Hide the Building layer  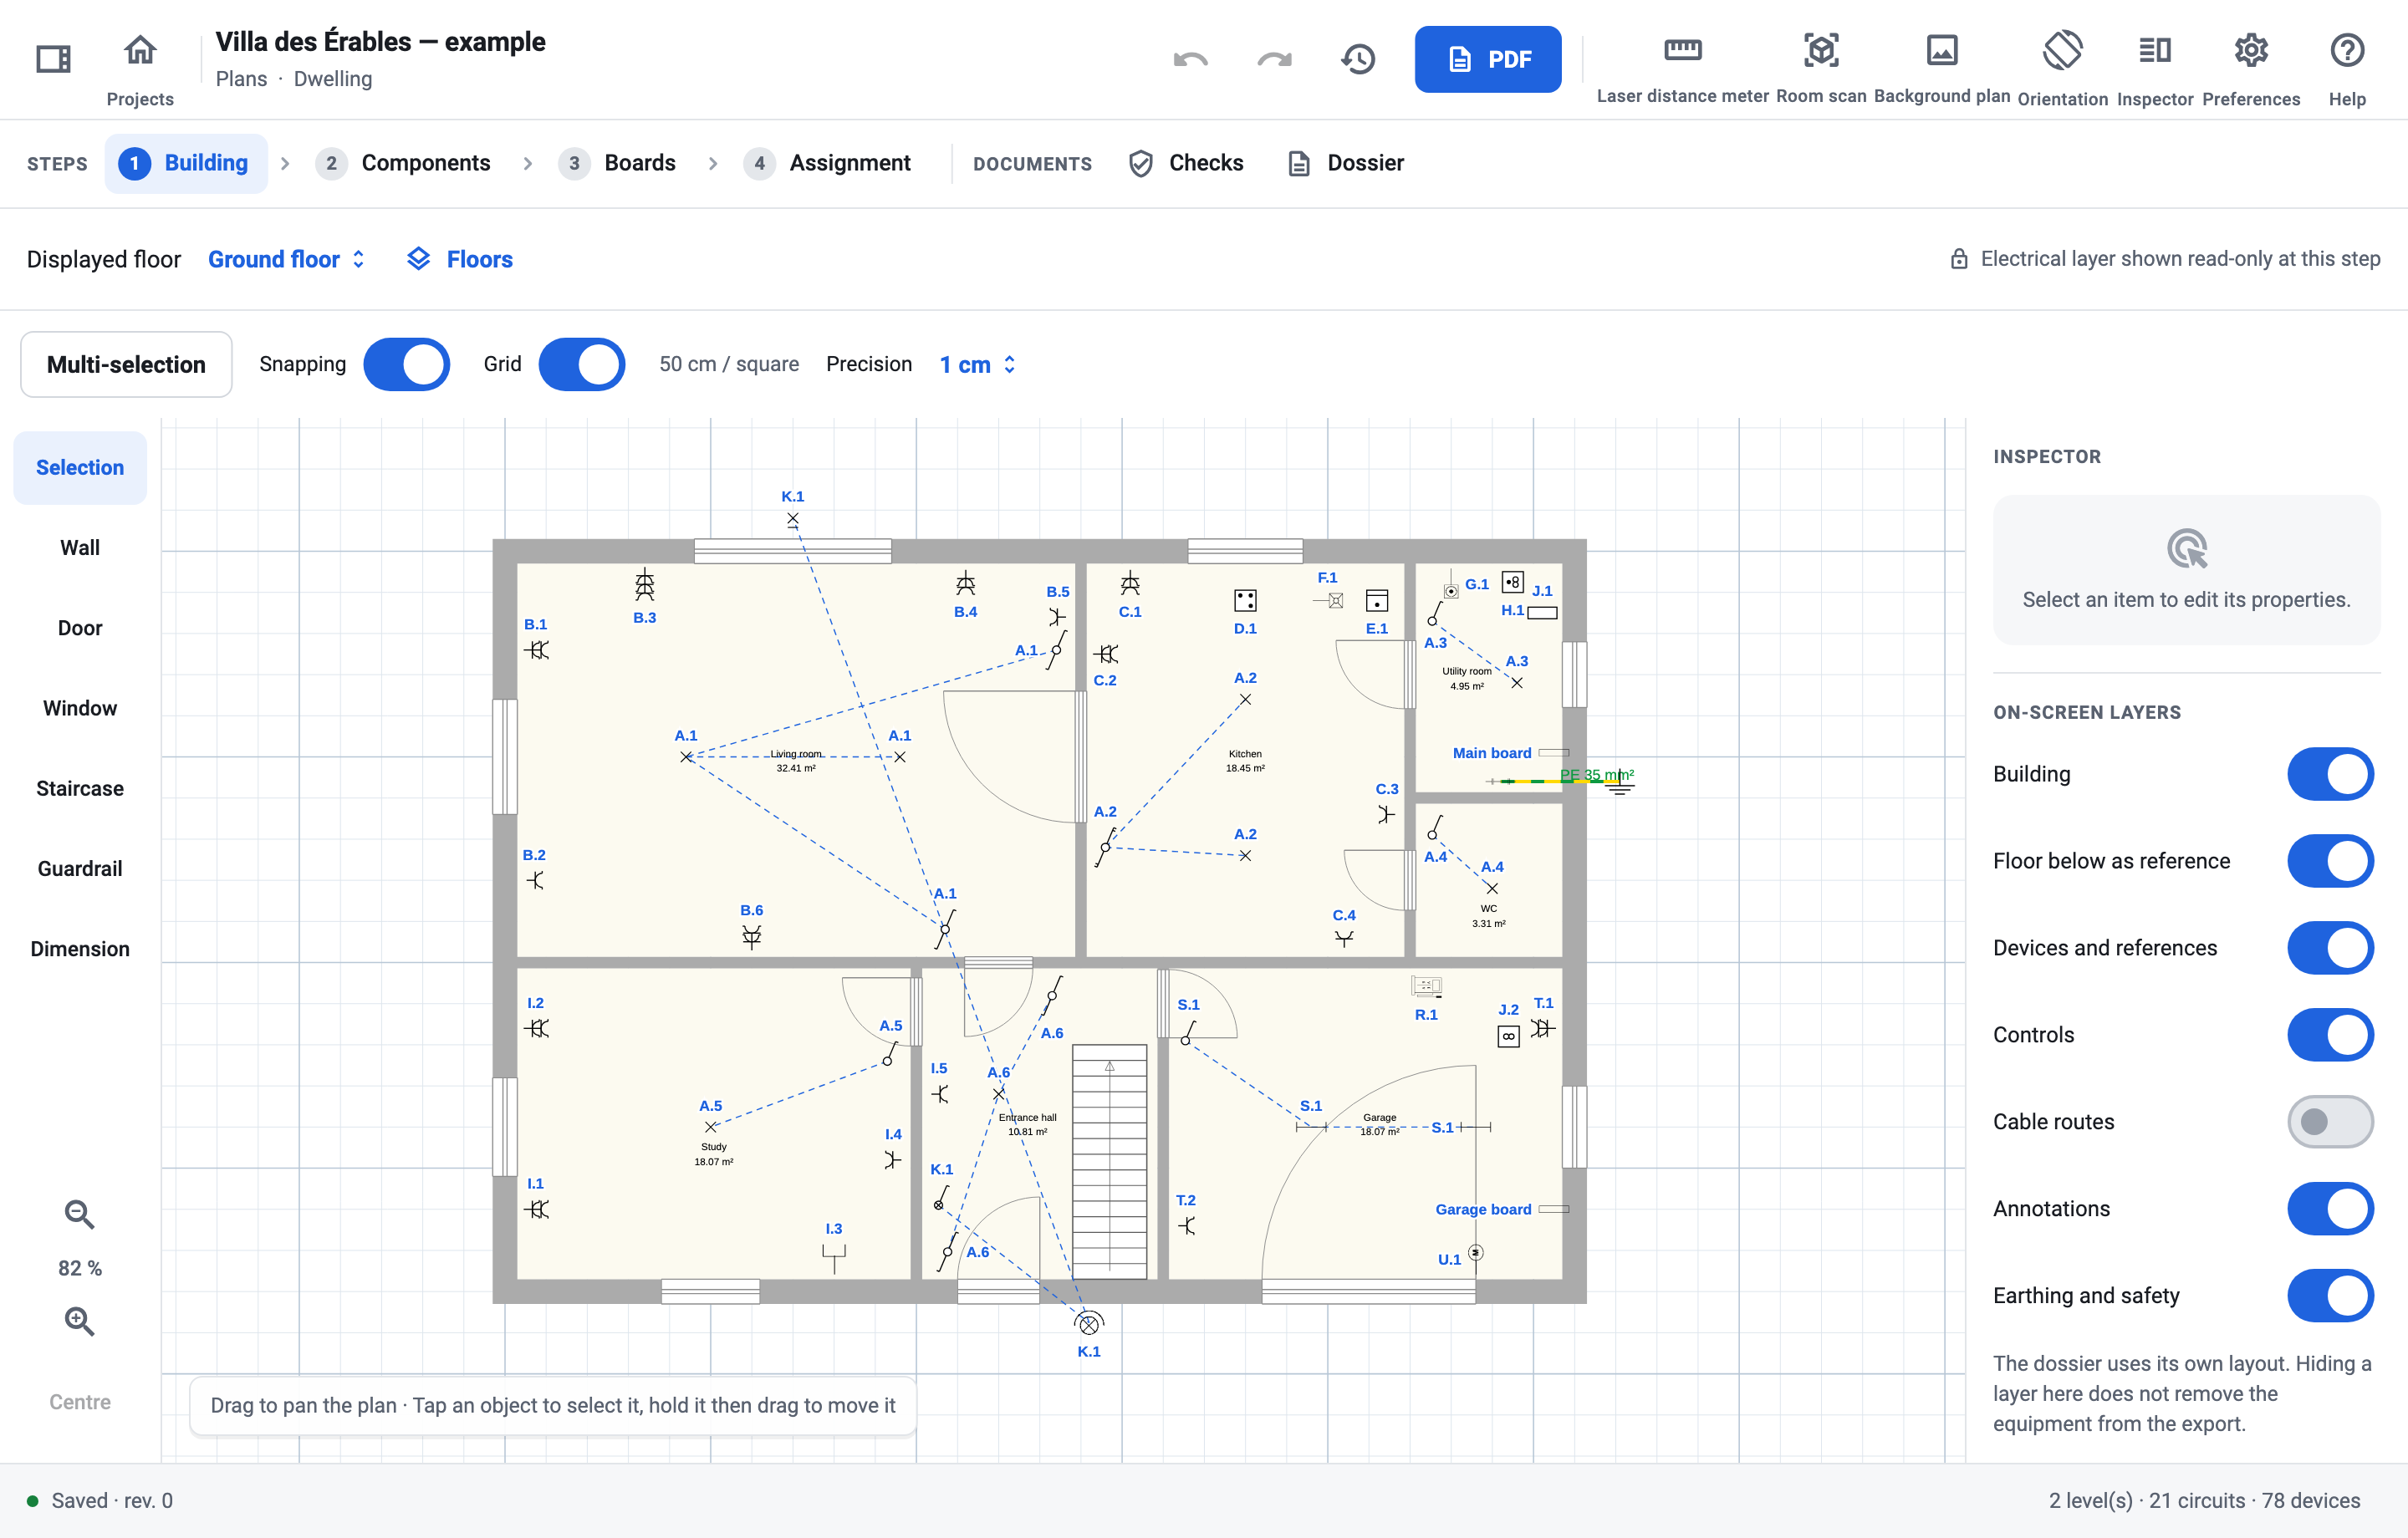tap(2330, 774)
